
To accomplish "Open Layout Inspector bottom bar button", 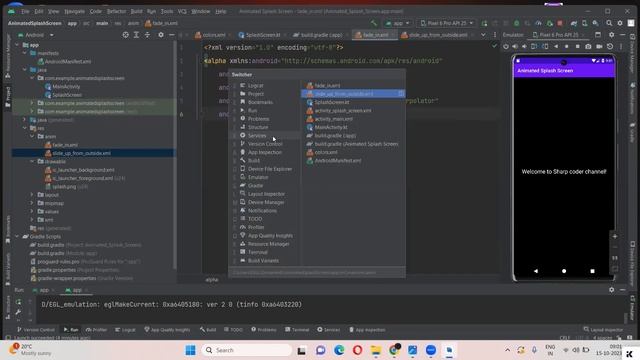I will click(603, 330).
